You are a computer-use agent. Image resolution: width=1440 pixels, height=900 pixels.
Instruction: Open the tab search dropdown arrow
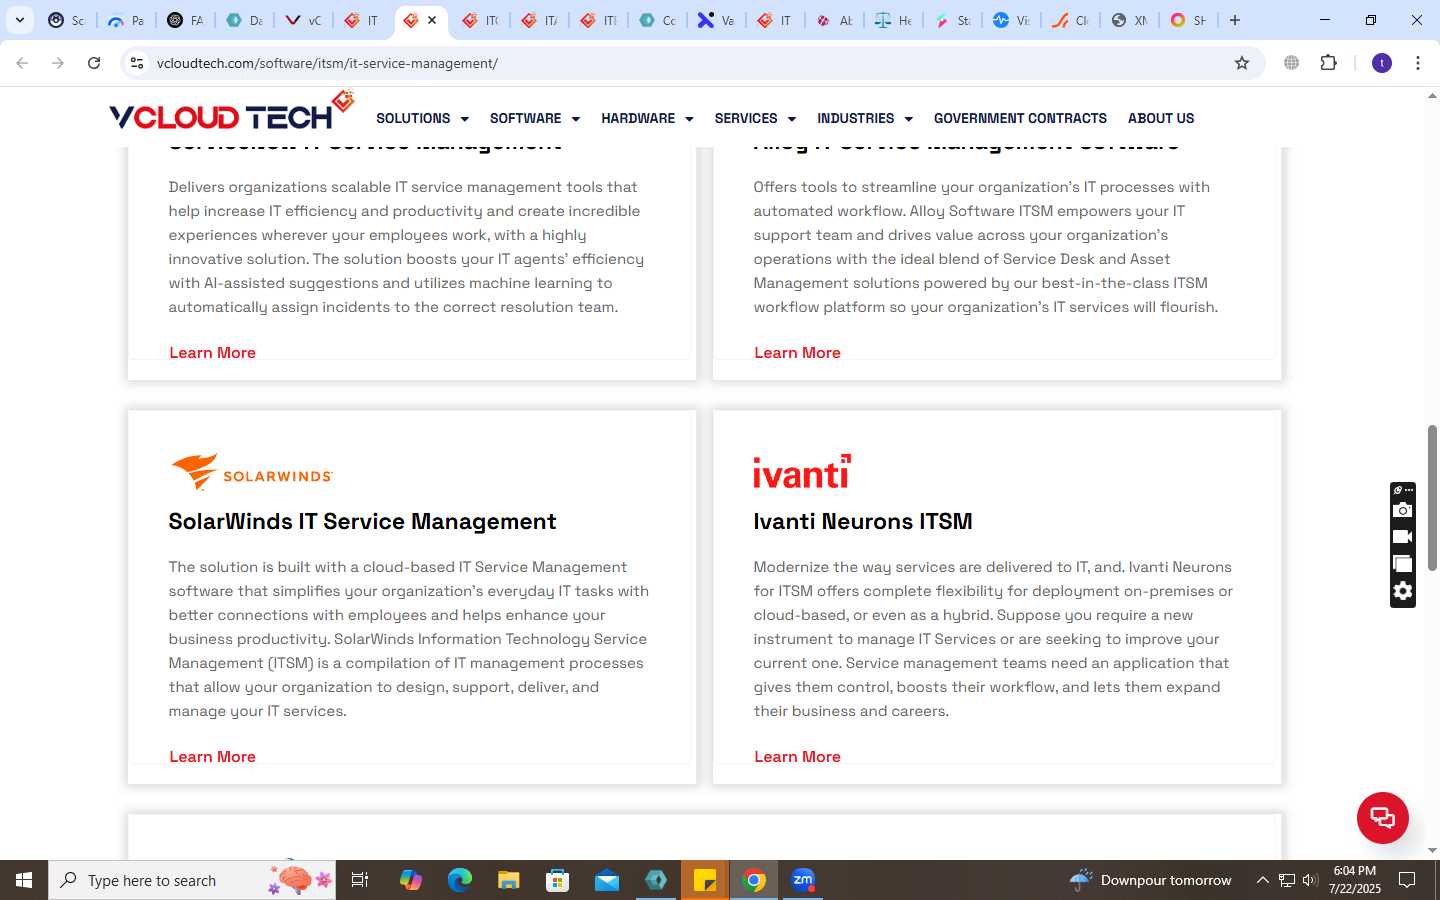click(20, 20)
